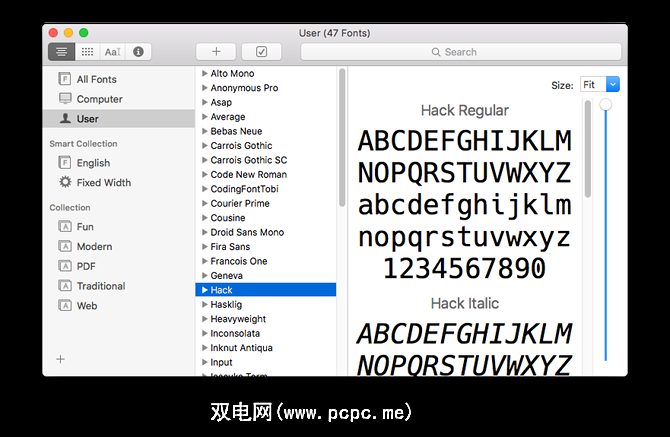Open the Size dropdown set to Fit
This screenshot has height=437, width=670.
coord(599,85)
